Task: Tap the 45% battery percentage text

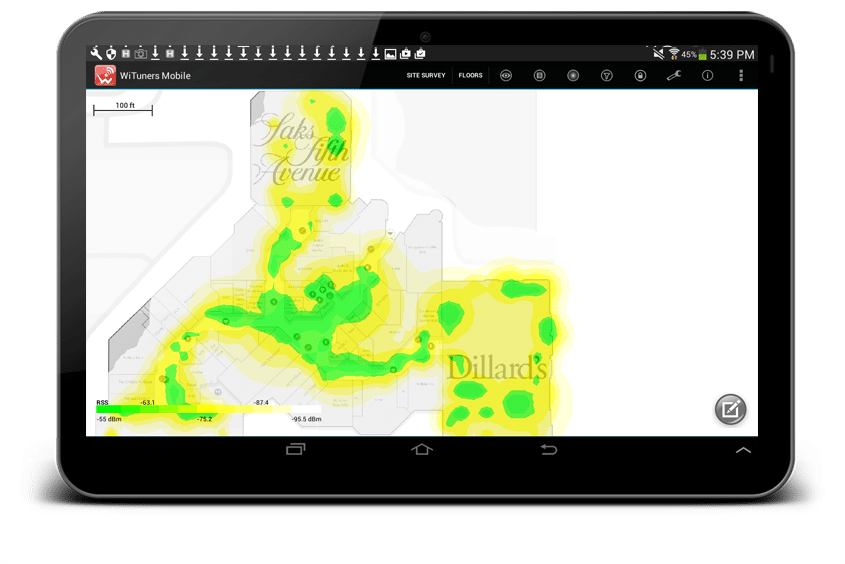Action: (x=689, y=54)
